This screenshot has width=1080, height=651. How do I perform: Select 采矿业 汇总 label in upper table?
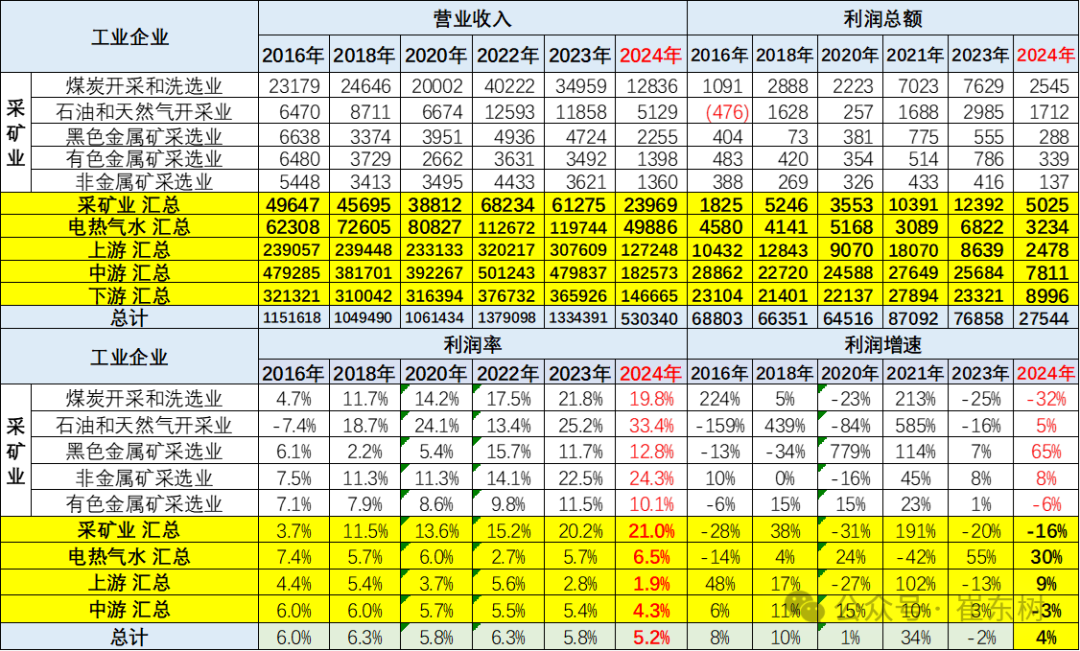(x=129, y=205)
